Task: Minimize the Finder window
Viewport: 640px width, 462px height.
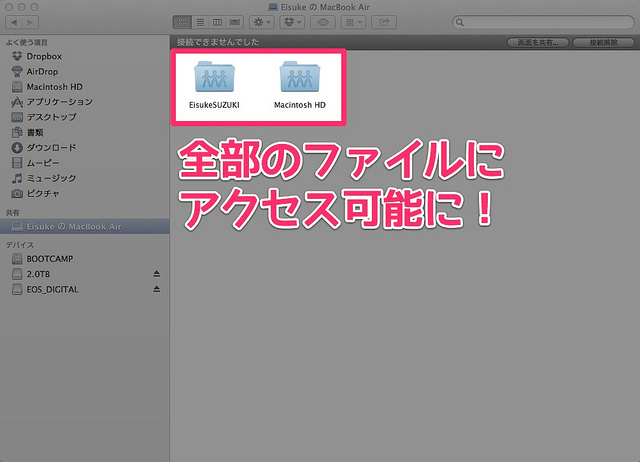Action: [x=22, y=7]
